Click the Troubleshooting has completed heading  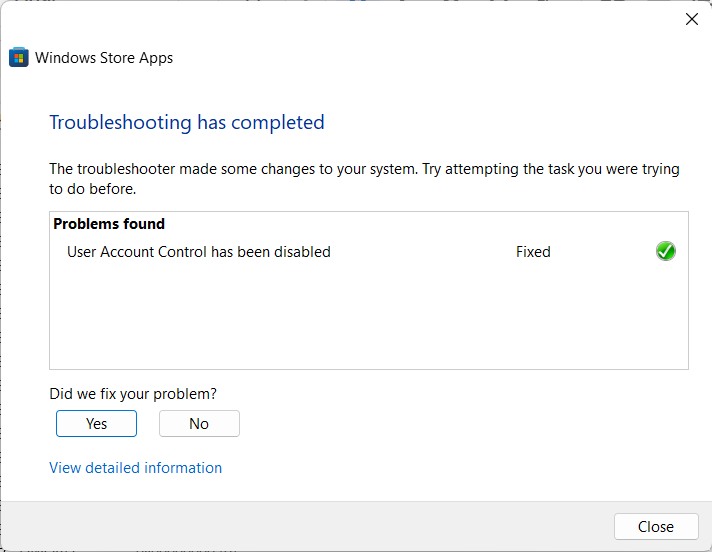point(187,122)
